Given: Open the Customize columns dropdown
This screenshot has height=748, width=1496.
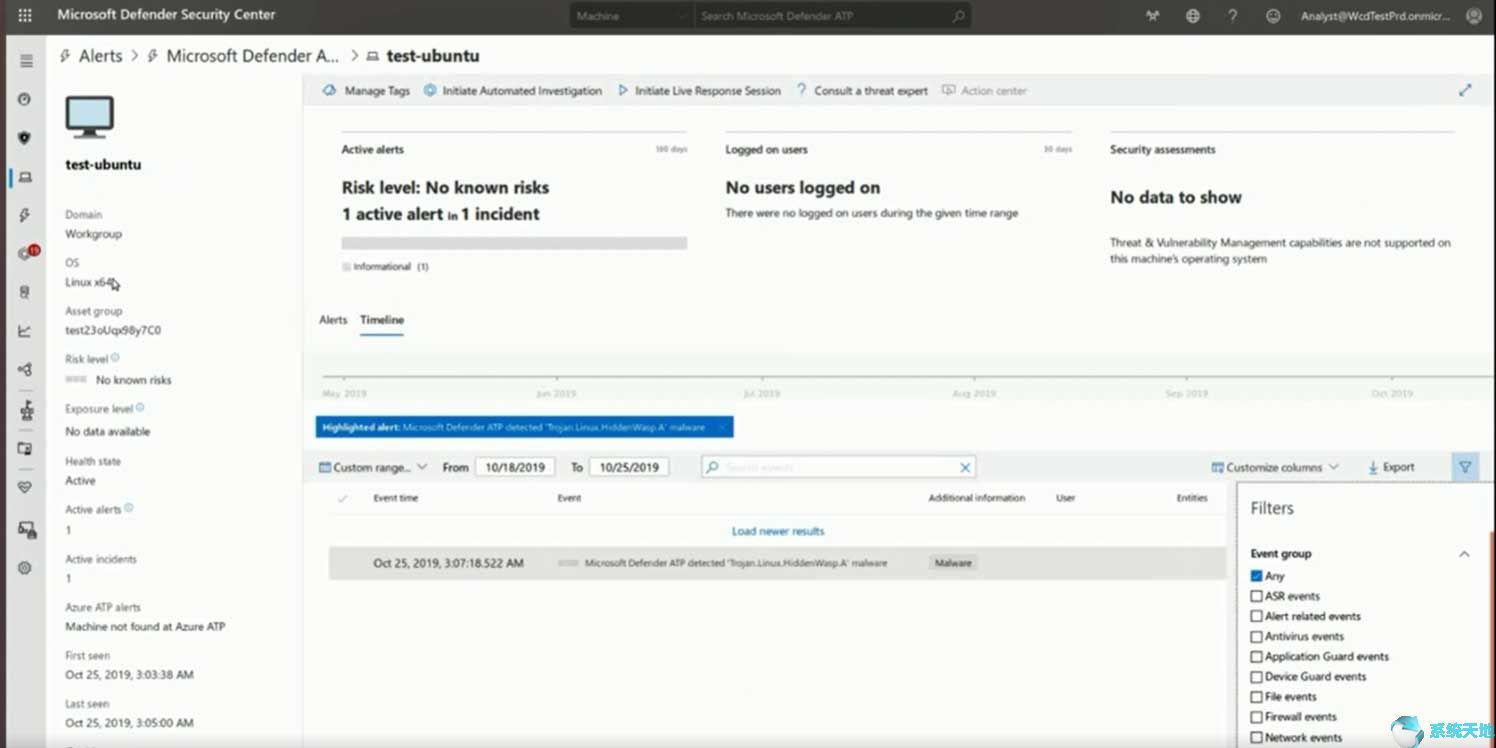Looking at the screenshot, I should pos(1274,467).
